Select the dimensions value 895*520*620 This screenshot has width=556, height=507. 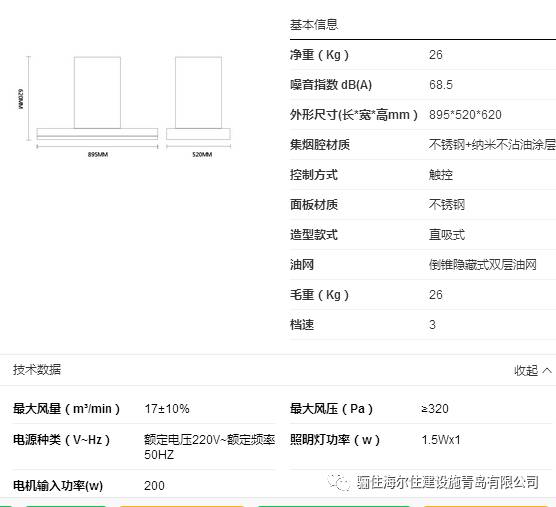pyautogui.click(x=465, y=115)
